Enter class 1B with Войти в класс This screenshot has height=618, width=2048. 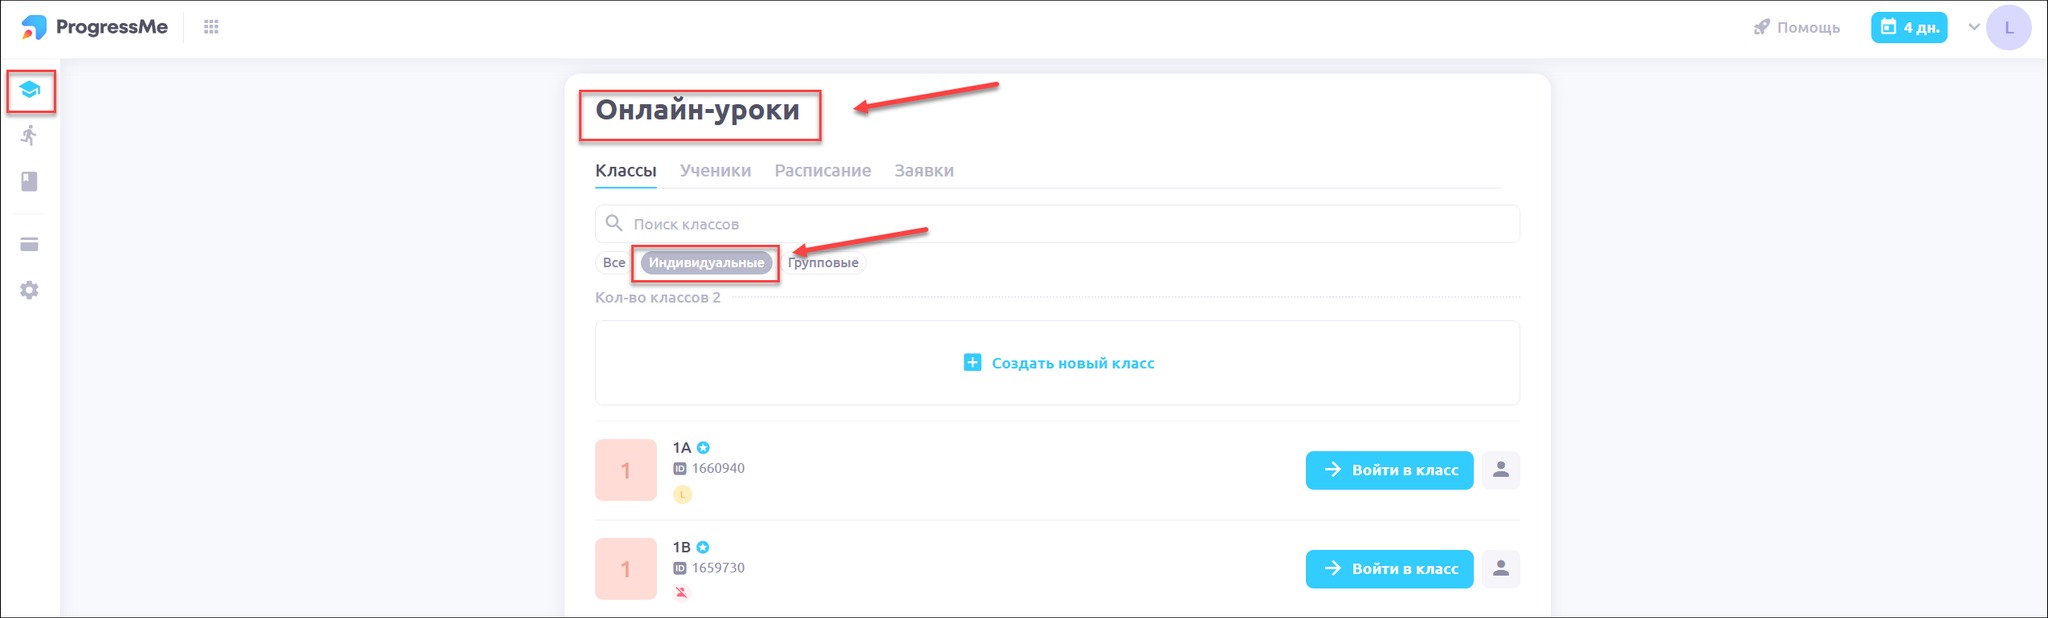[x=1390, y=569]
